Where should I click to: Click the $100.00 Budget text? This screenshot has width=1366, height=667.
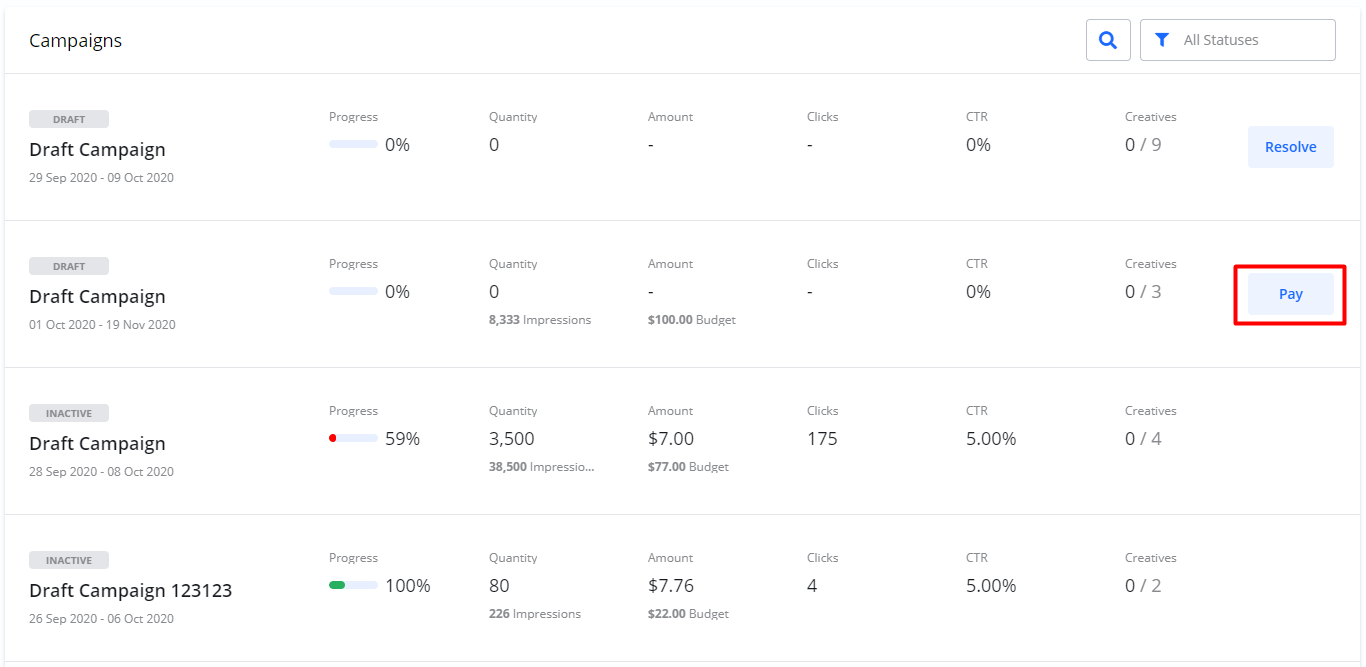point(691,320)
